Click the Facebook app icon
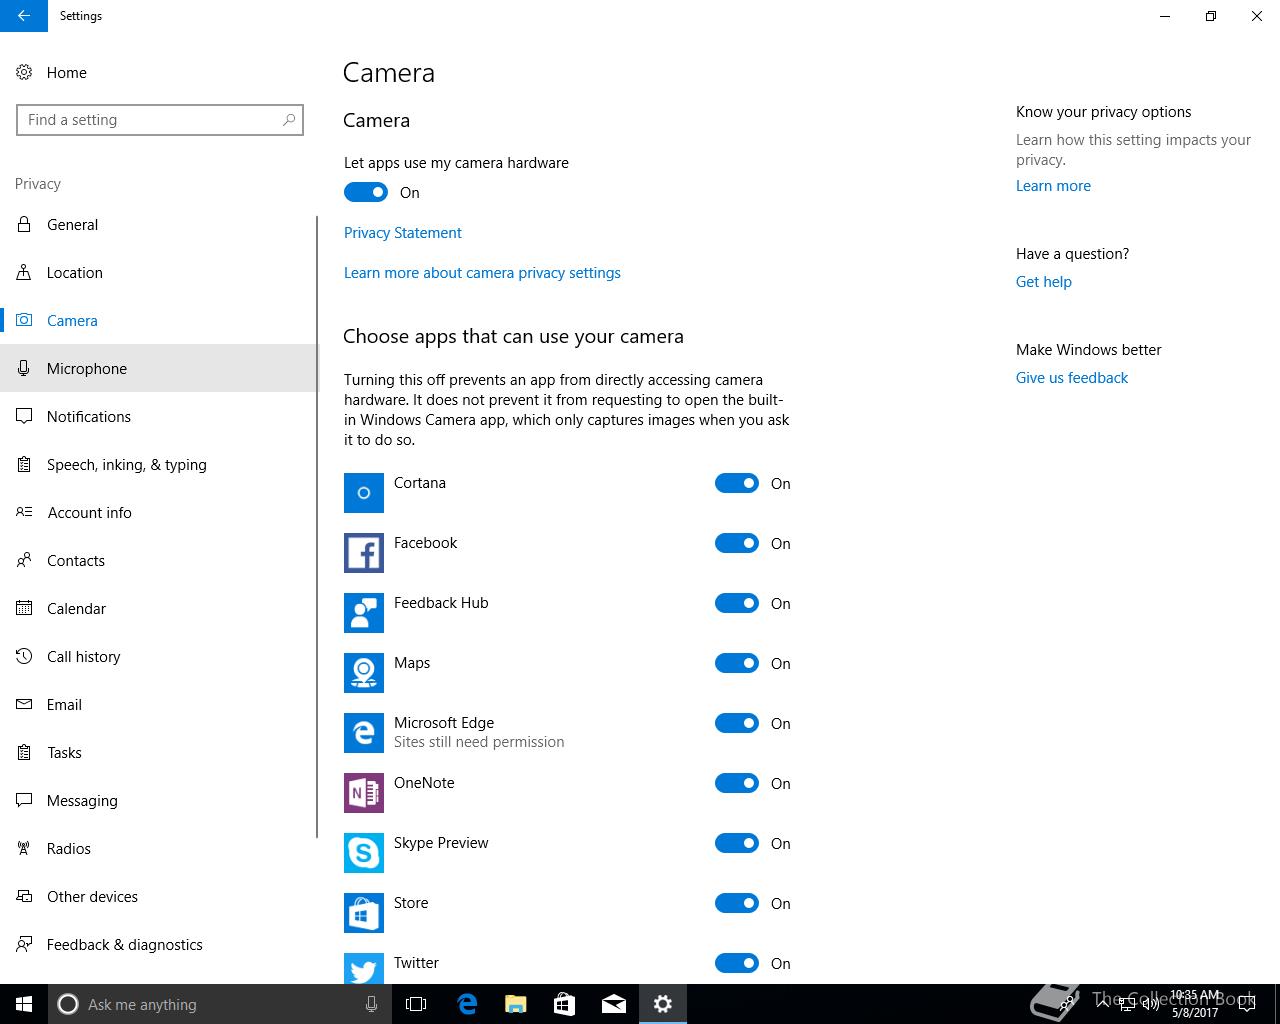This screenshot has height=1024, width=1280. (x=364, y=553)
